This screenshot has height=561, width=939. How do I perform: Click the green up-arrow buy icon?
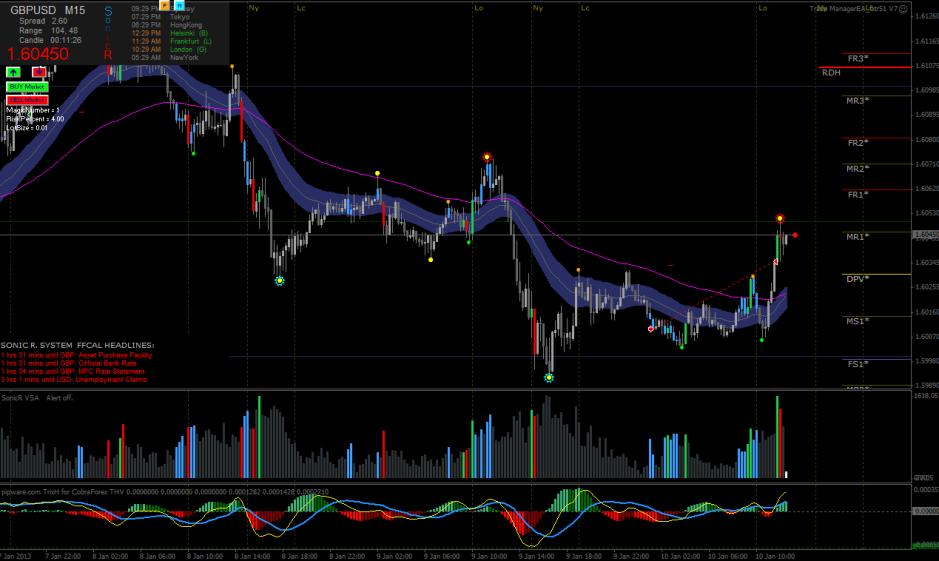click(13, 72)
